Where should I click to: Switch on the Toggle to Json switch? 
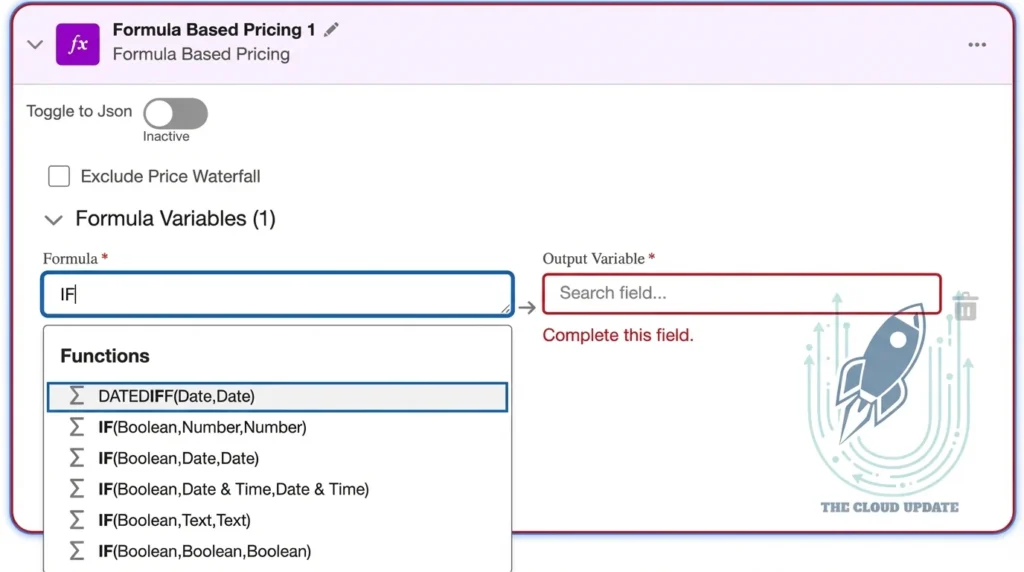pyautogui.click(x=175, y=113)
